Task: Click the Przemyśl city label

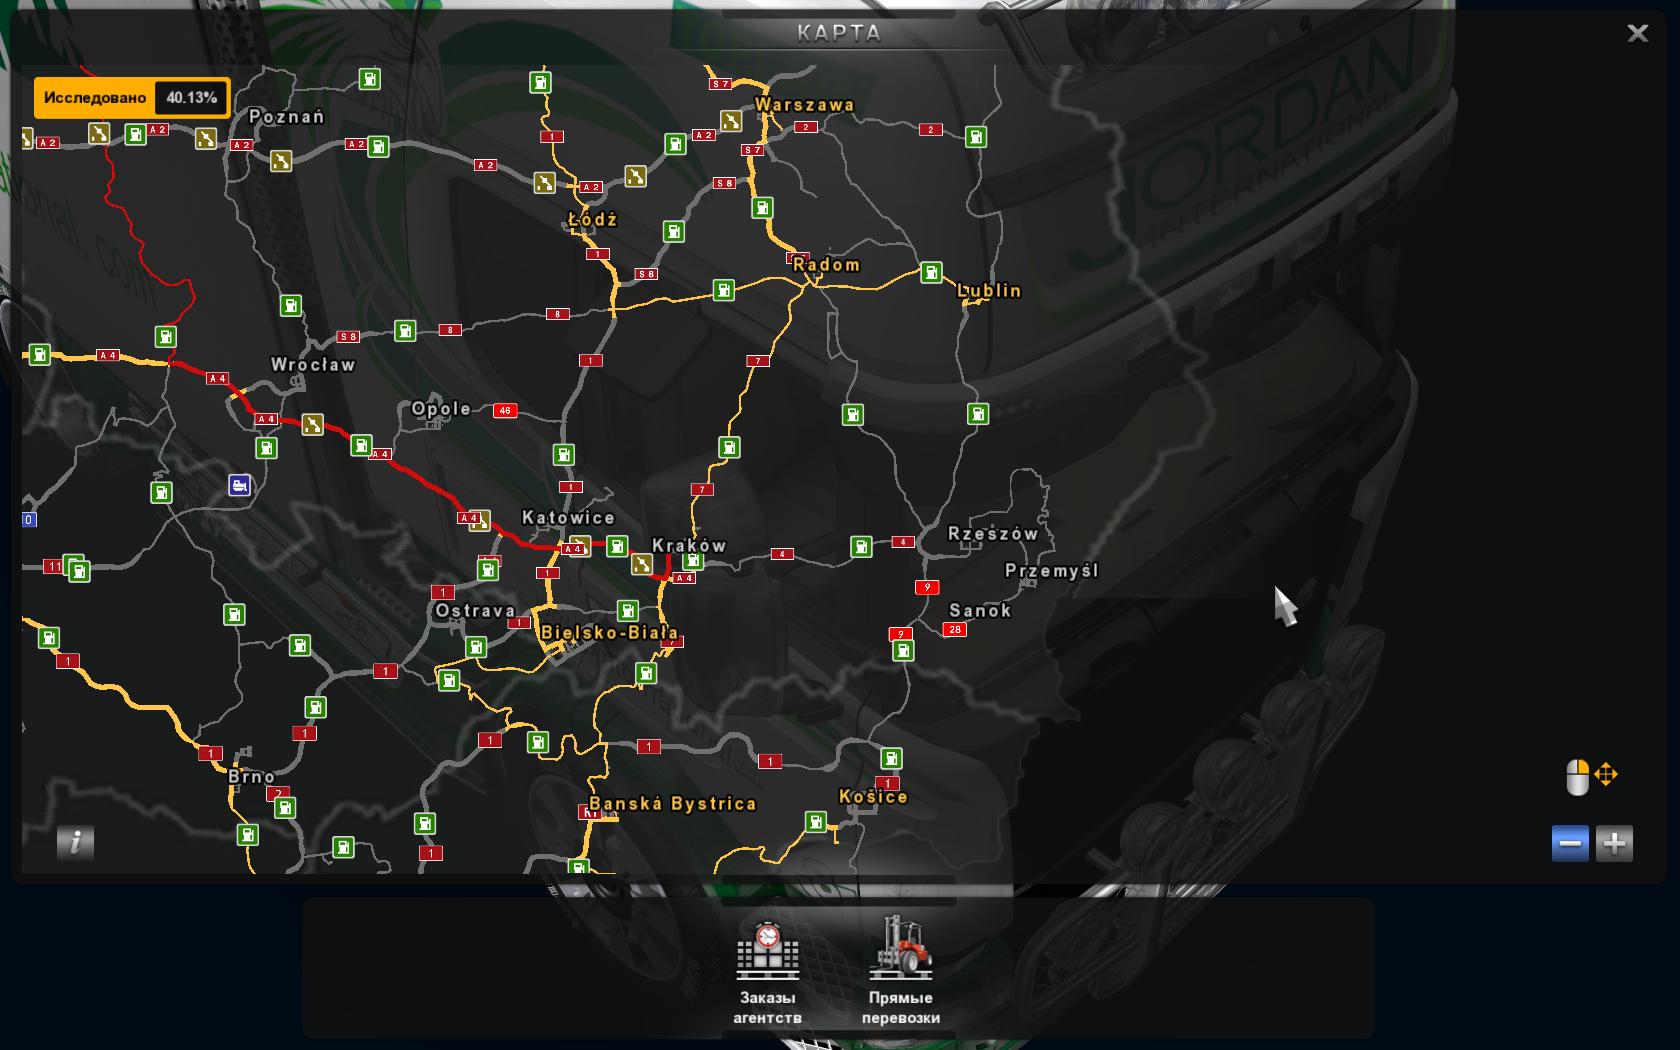Action: (1052, 571)
